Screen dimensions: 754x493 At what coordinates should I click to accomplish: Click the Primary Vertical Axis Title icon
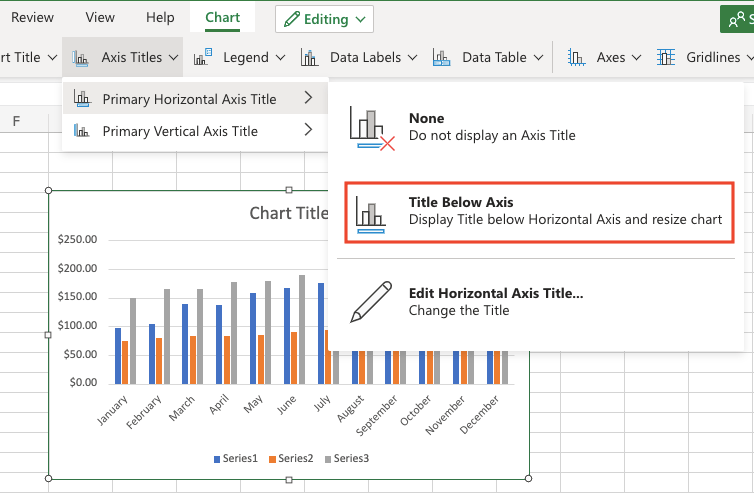[82, 130]
